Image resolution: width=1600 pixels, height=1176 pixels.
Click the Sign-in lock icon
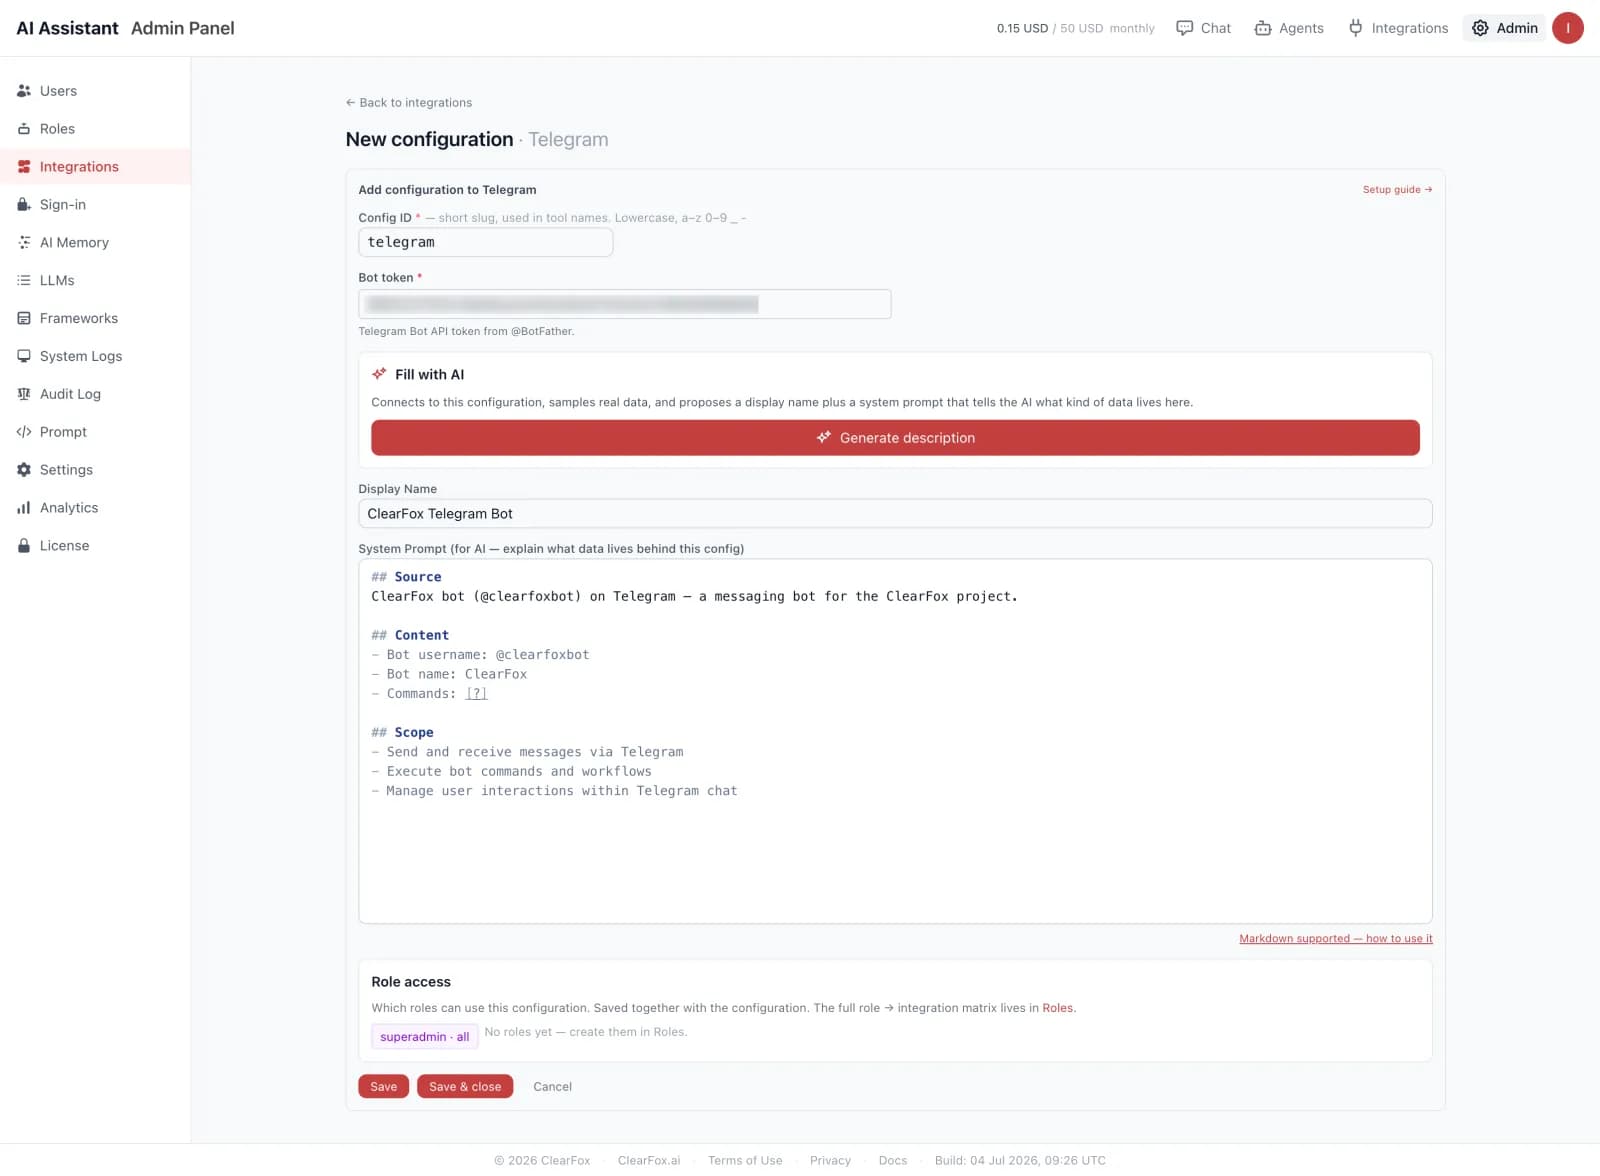24,205
